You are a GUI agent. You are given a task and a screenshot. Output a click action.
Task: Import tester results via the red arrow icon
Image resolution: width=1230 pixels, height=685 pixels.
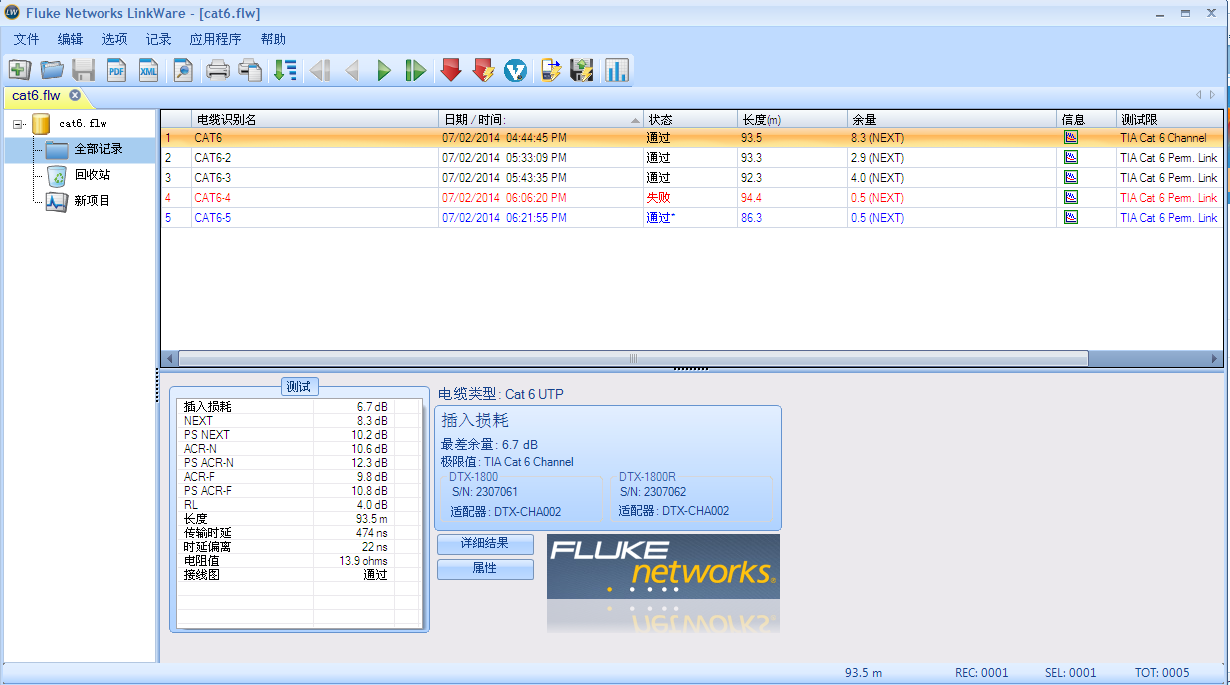tap(449, 70)
